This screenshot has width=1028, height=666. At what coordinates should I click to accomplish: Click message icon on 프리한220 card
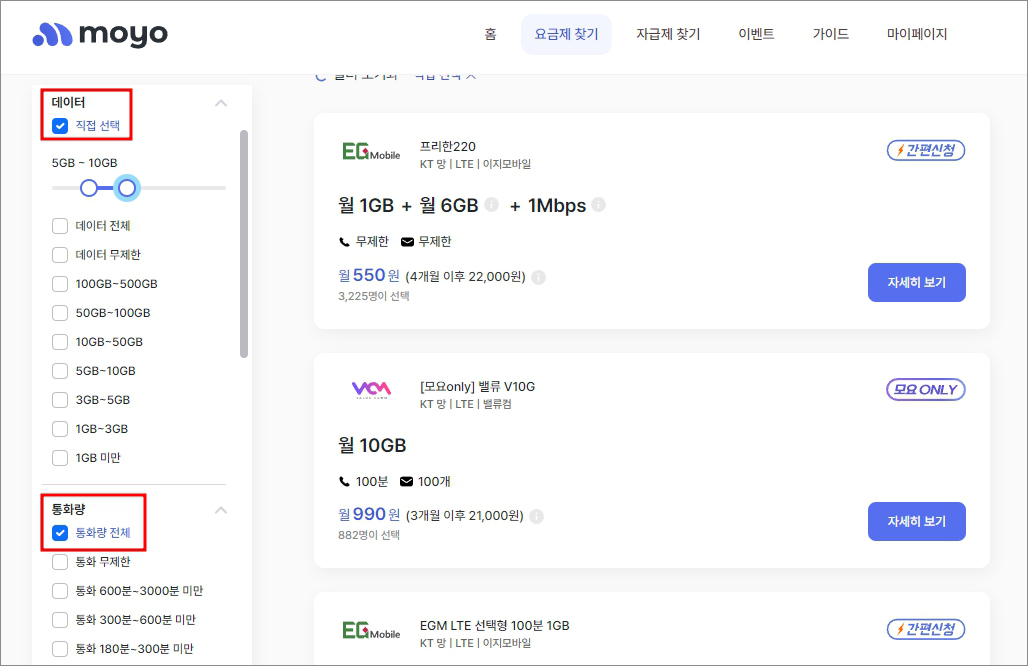407,242
